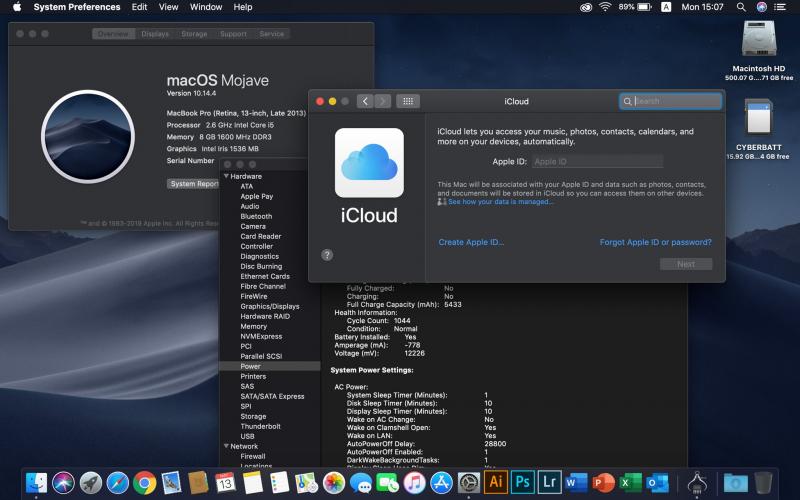Open See how your data is managed link
The height and width of the screenshot is (500, 800).
500,202
